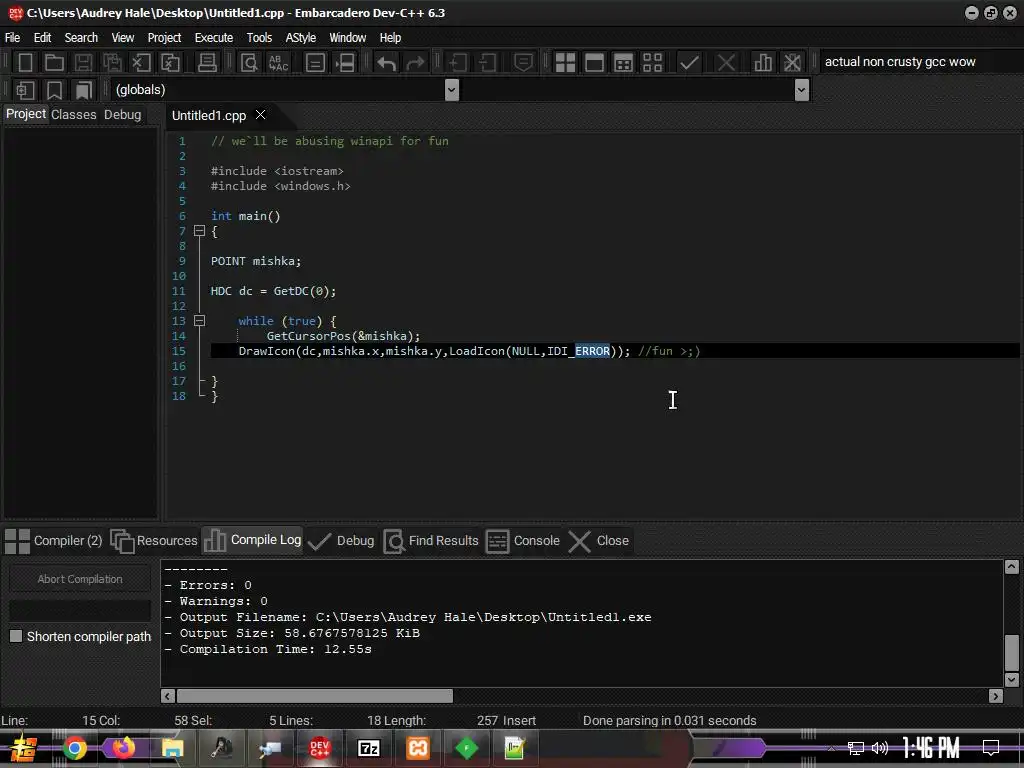Image resolution: width=1024 pixels, height=768 pixels.
Task: Select the Project sidebar tab
Action: [25, 114]
